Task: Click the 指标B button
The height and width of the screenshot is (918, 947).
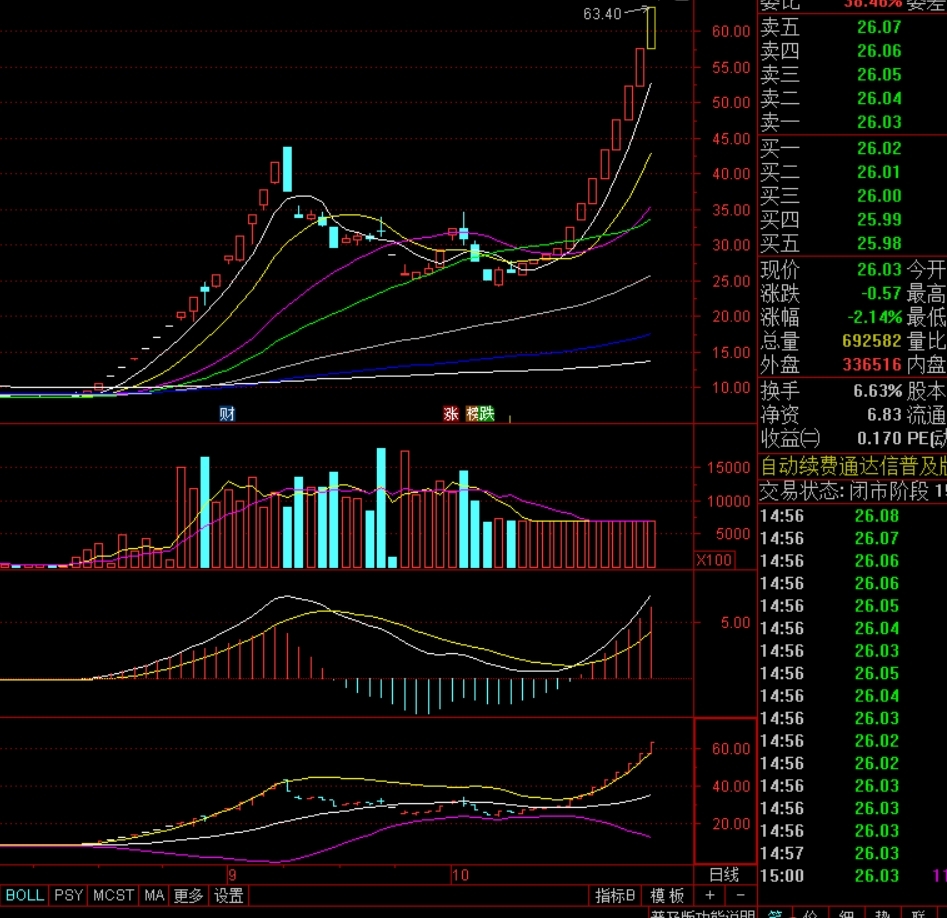Action: click(614, 895)
